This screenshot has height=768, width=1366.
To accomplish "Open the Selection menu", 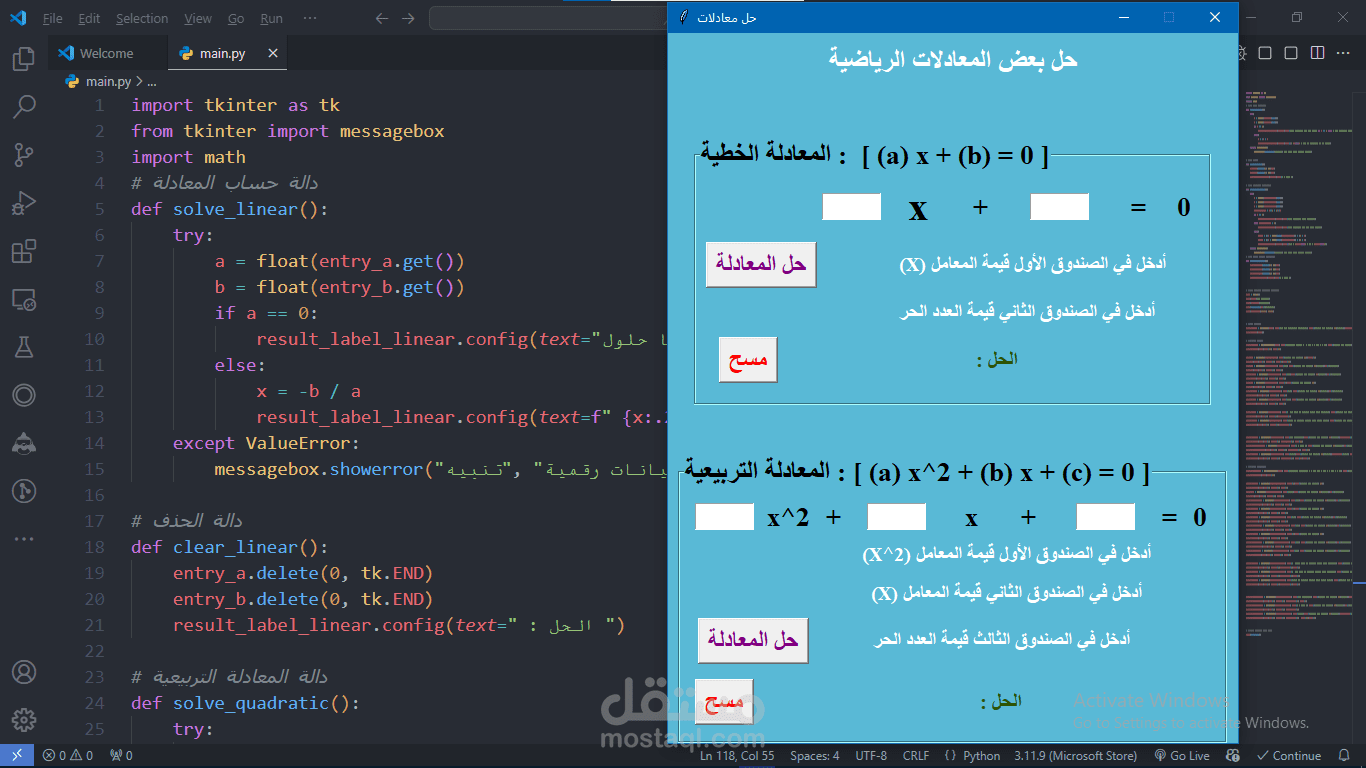I will [x=142, y=18].
